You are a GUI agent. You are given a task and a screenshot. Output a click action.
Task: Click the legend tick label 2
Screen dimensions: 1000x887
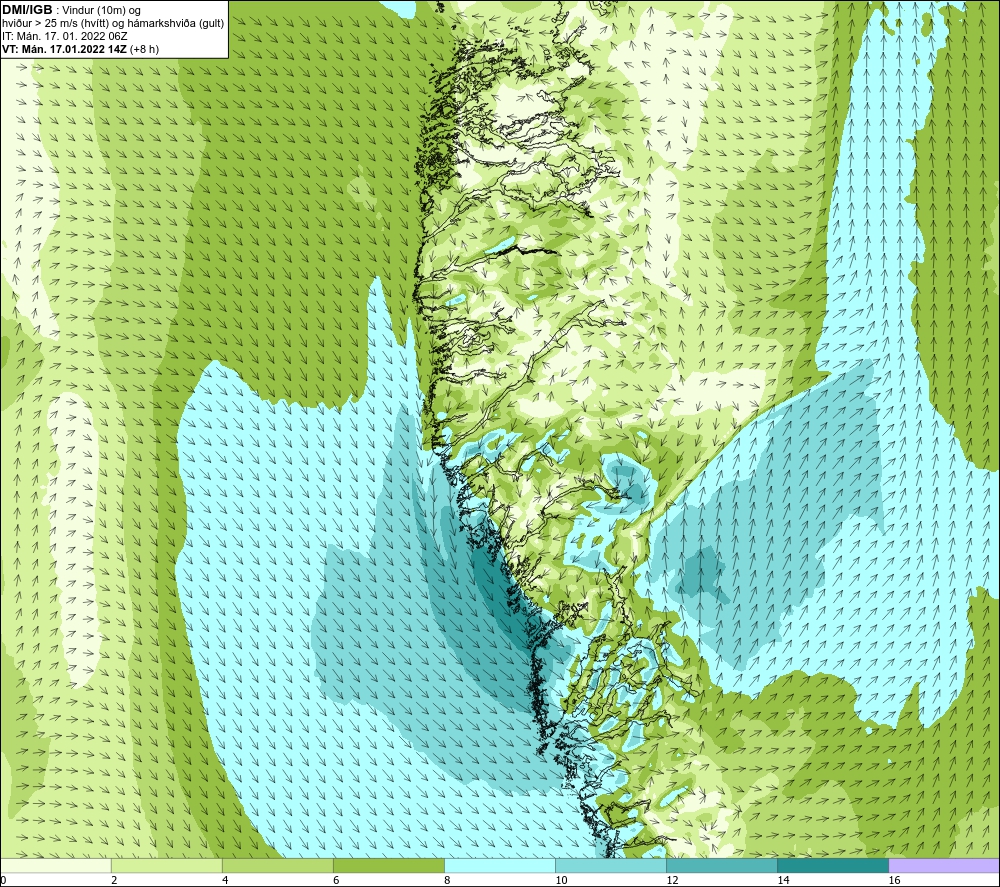114,880
